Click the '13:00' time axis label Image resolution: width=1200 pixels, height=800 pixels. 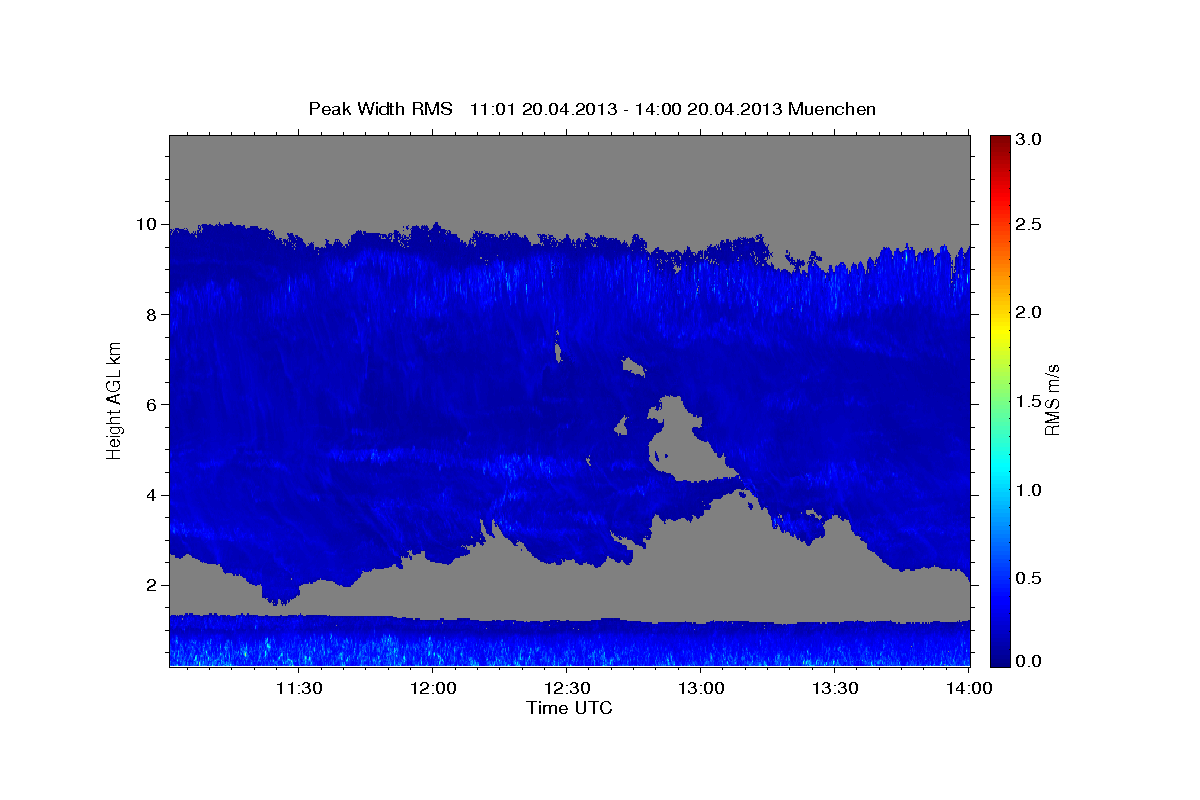(x=701, y=688)
